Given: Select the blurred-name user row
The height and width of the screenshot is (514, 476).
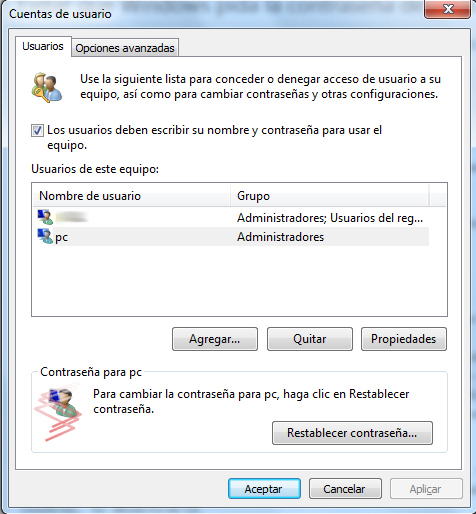Looking at the screenshot, I should coord(231,217).
